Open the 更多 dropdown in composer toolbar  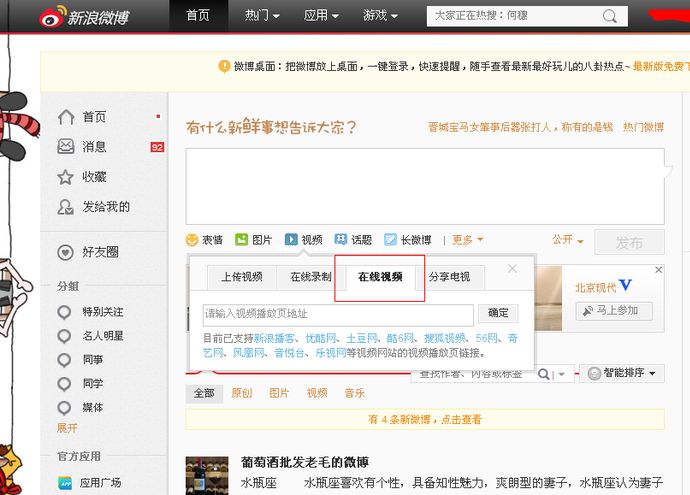pyautogui.click(x=467, y=240)
